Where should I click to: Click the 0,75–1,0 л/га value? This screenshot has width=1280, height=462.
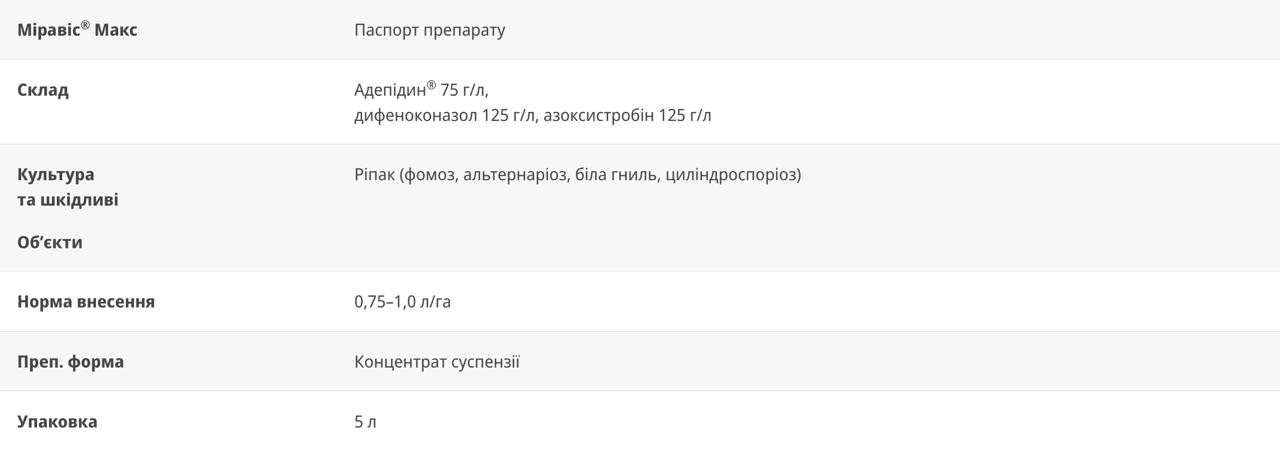[402, 302]
